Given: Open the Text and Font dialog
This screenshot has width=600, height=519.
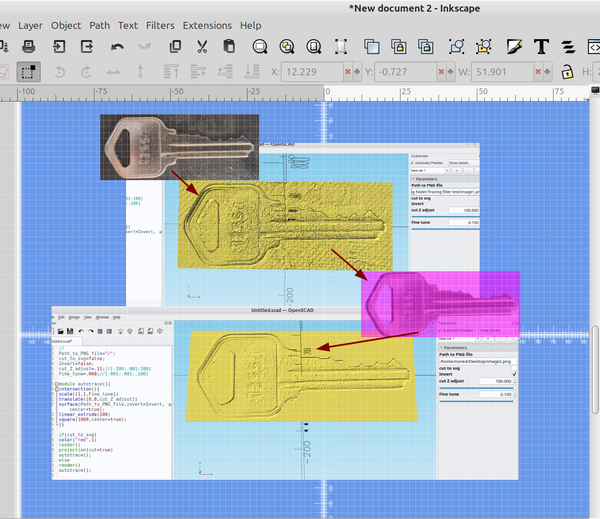Looking at the screenshot, I should [541, 47].
